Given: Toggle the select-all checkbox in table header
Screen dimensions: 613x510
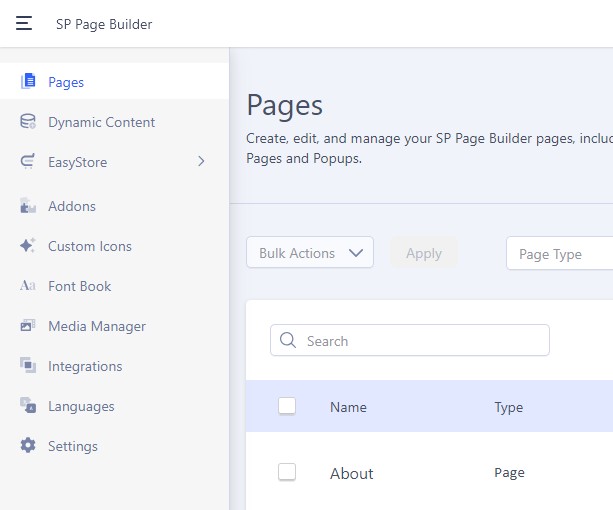Looking at the screenshot, I should (287, 406).
